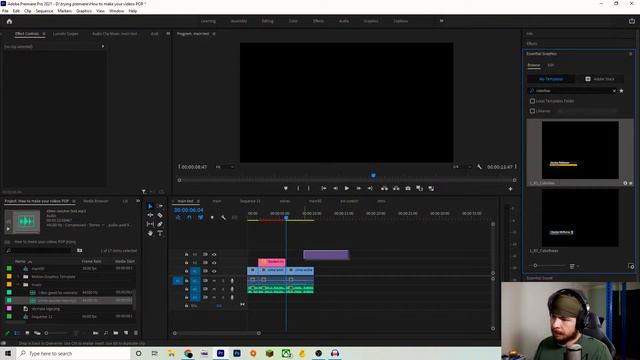Select the purple clip on the timeline

[326, 255]
